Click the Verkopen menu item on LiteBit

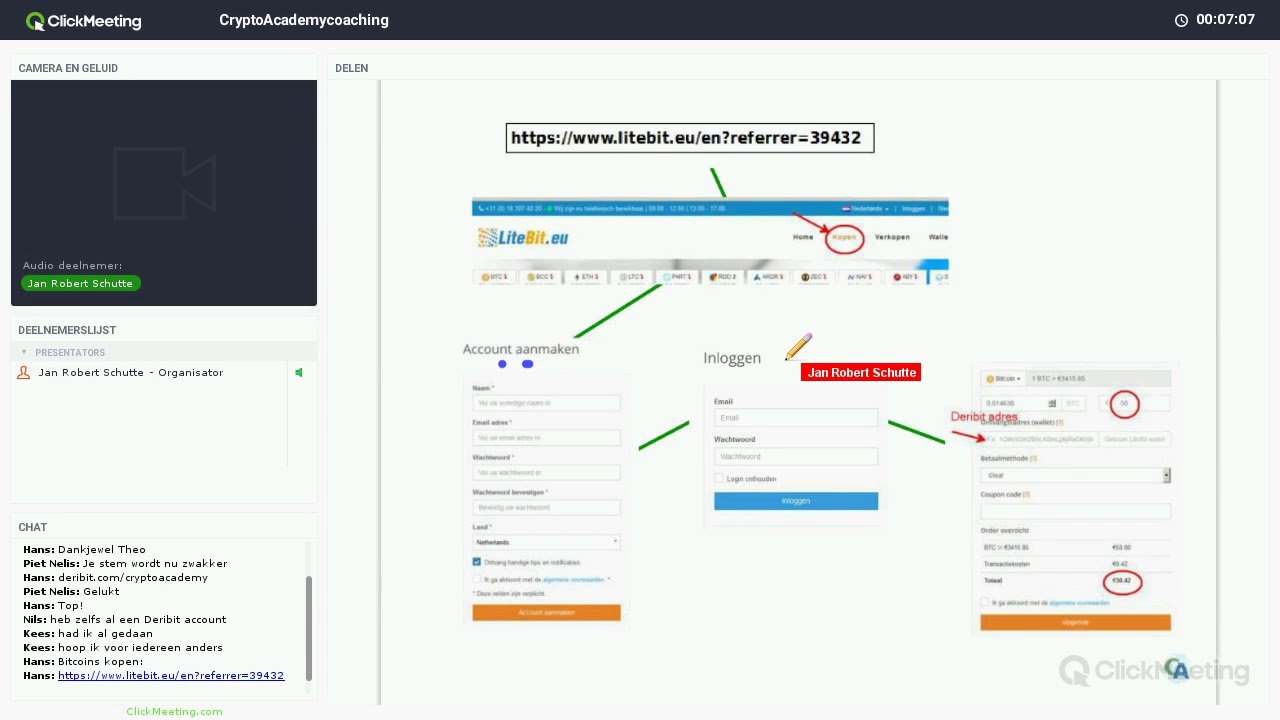click(x=892, y=237)
